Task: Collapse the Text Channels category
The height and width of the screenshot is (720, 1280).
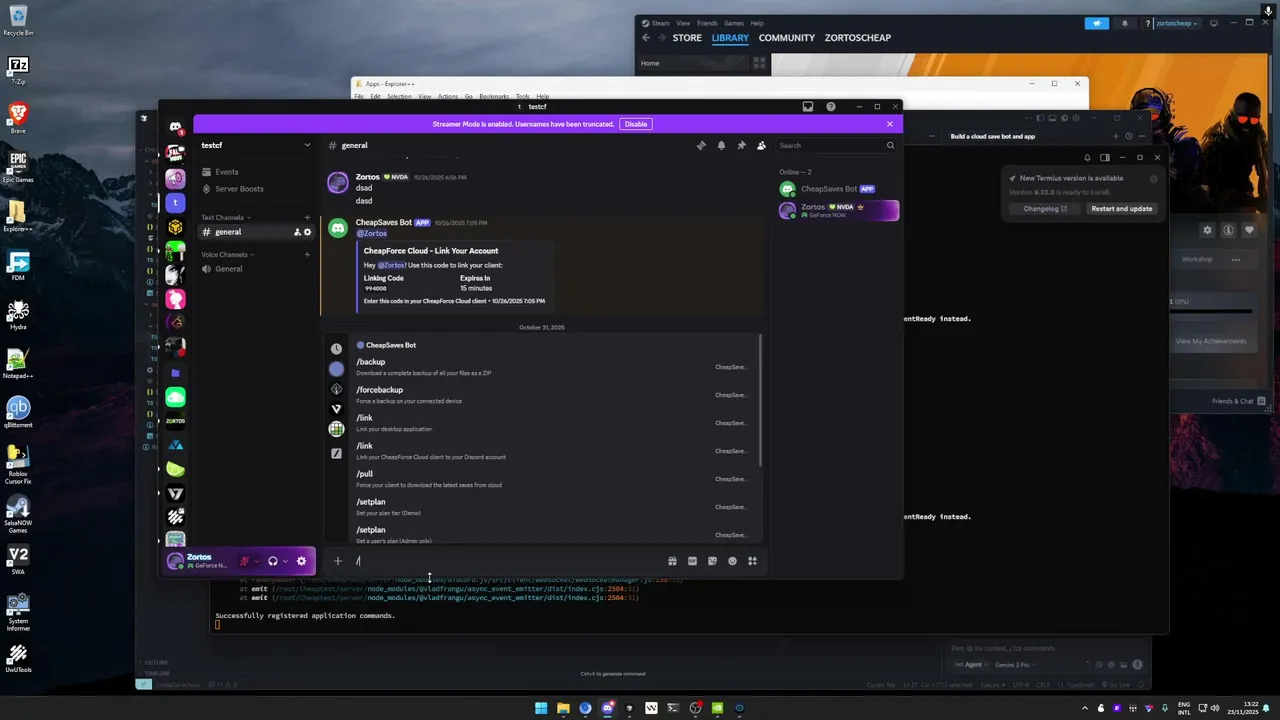Action: (x=225, y=217)
